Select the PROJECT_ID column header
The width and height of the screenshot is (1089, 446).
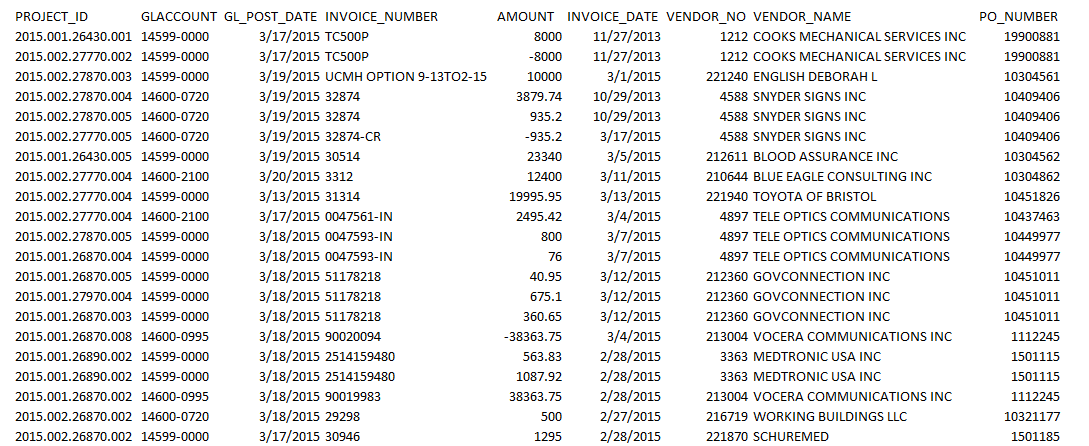pyautogui.click(x=51, y=17)
